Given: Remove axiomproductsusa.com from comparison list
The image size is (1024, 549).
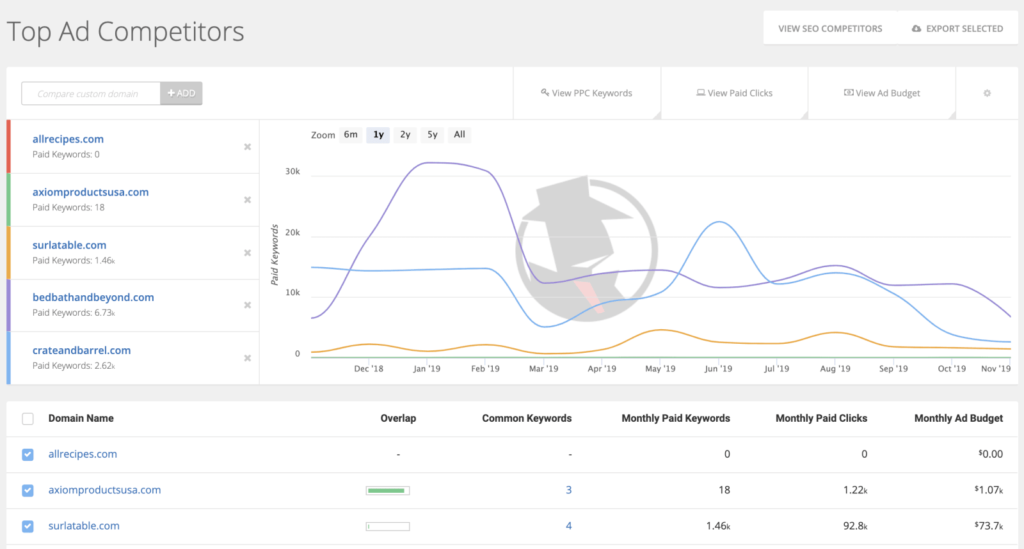Looking at the screenshot, I should point(248,200).
